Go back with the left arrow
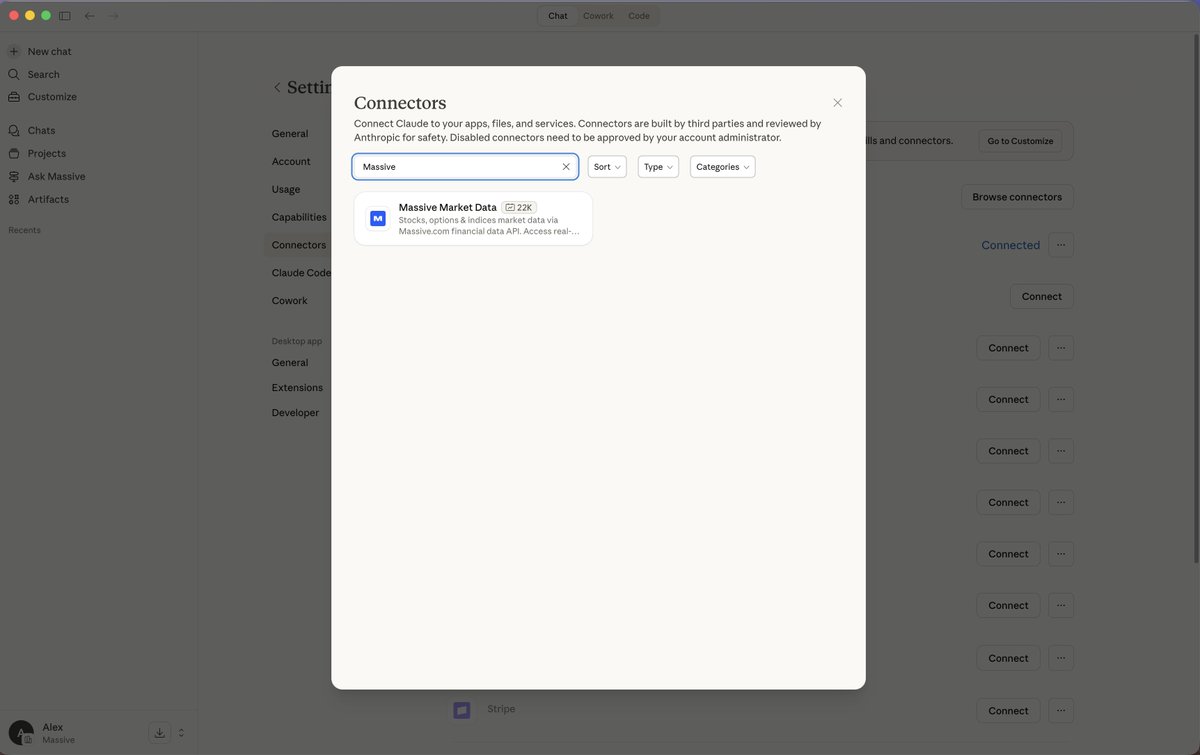The height and width of the screenshot is (755, 1200). coord(90,16)
